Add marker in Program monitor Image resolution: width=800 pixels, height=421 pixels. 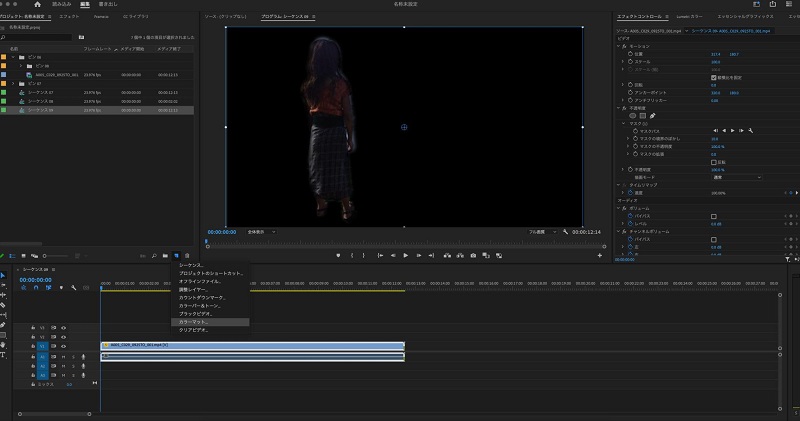(x=338, y=256)
